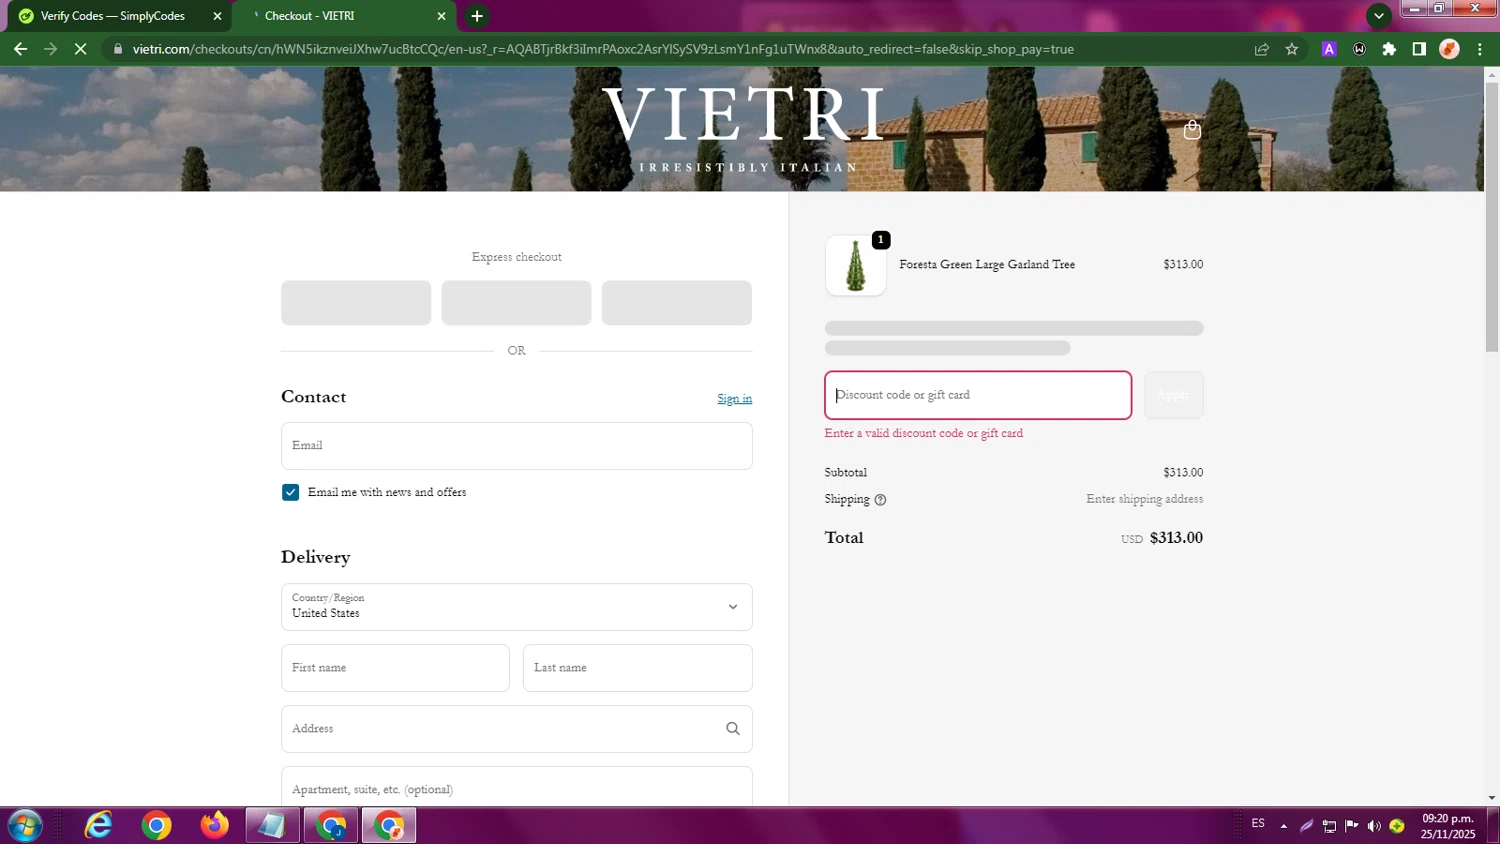The height and width of the screenshot is (844, 1500).
Task: Launch Internet Explorer from taskbar
Action: tap(98, 826)
